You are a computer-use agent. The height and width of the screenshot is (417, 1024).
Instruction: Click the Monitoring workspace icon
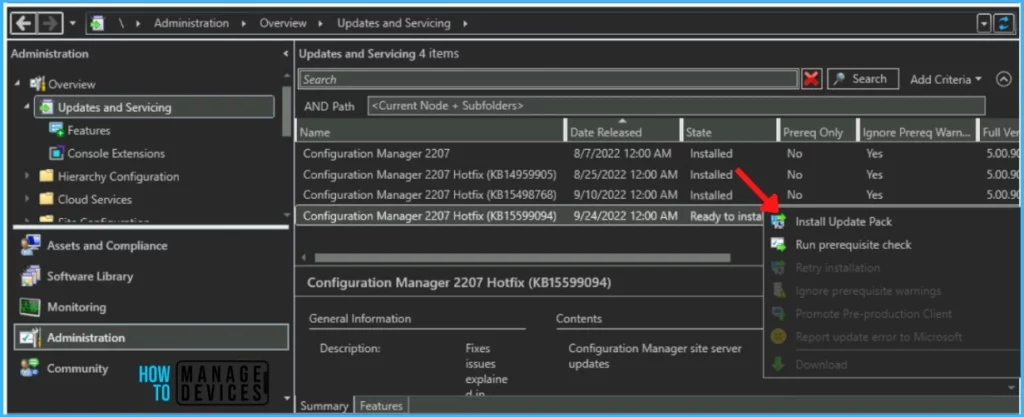point(30,307)
